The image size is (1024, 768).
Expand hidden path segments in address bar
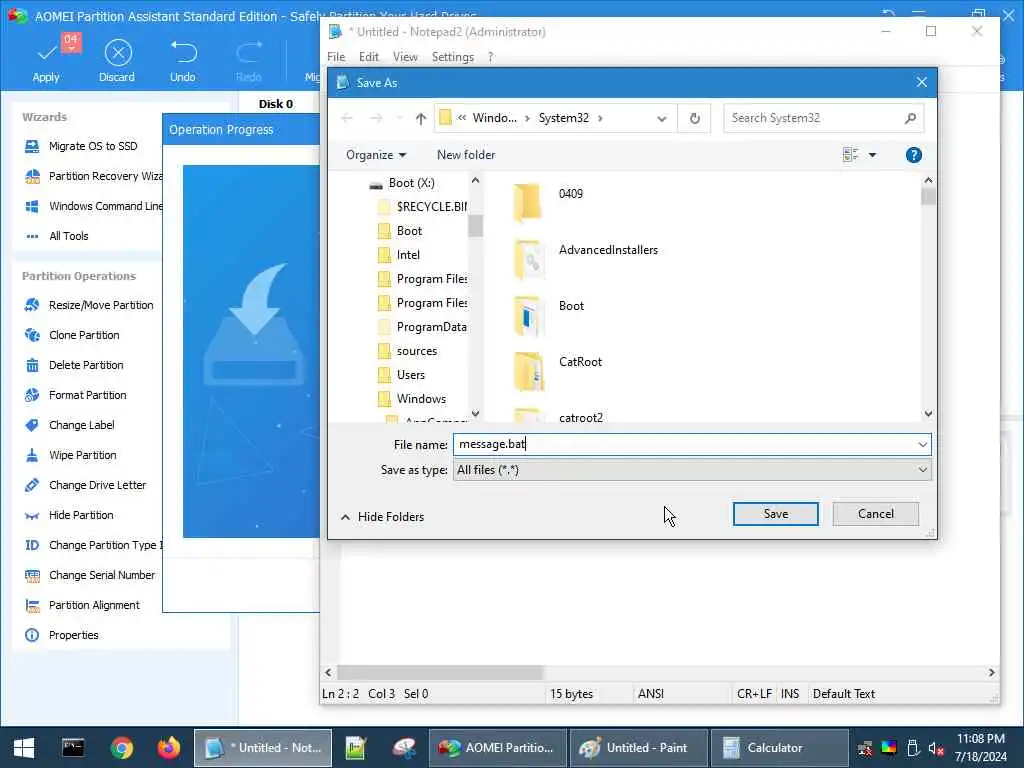(462, 118)
